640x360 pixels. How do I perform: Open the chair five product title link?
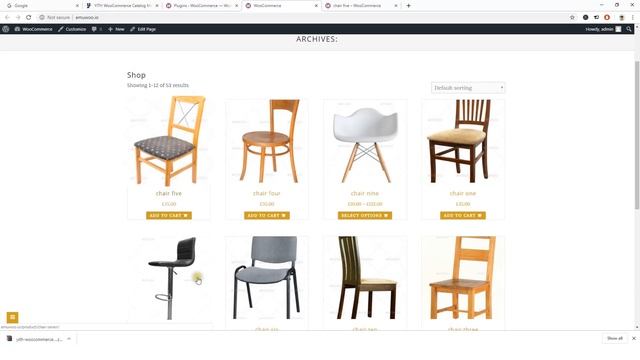point(169,193)
